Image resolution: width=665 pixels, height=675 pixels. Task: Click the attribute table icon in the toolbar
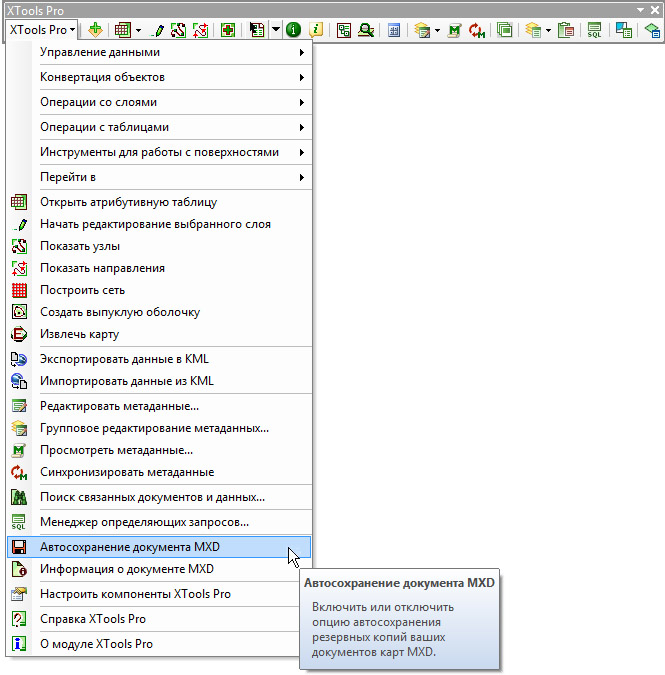click(123, 30)
